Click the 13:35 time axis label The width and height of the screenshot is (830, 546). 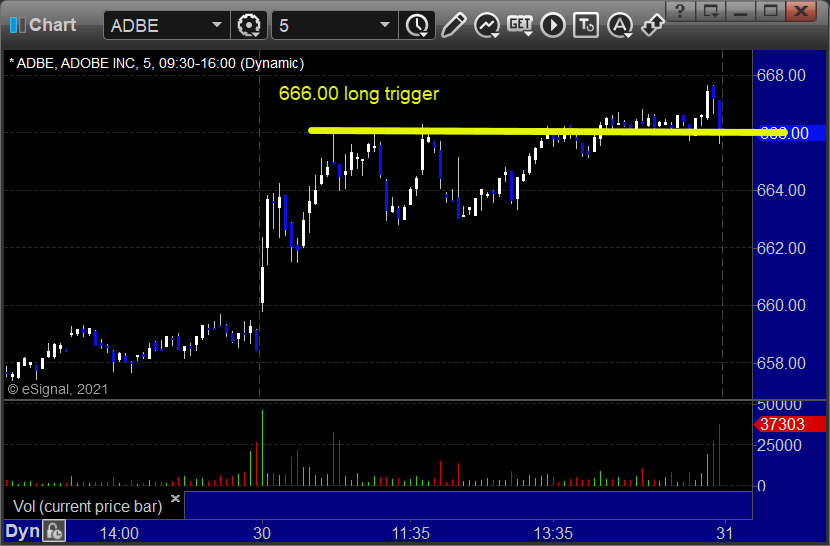pyautogui.click(x=553, y=533)
